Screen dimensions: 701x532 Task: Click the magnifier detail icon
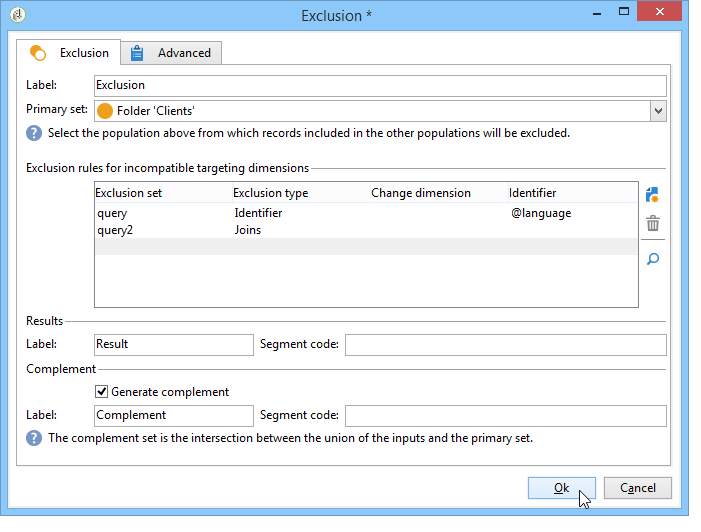coord(653,259)
